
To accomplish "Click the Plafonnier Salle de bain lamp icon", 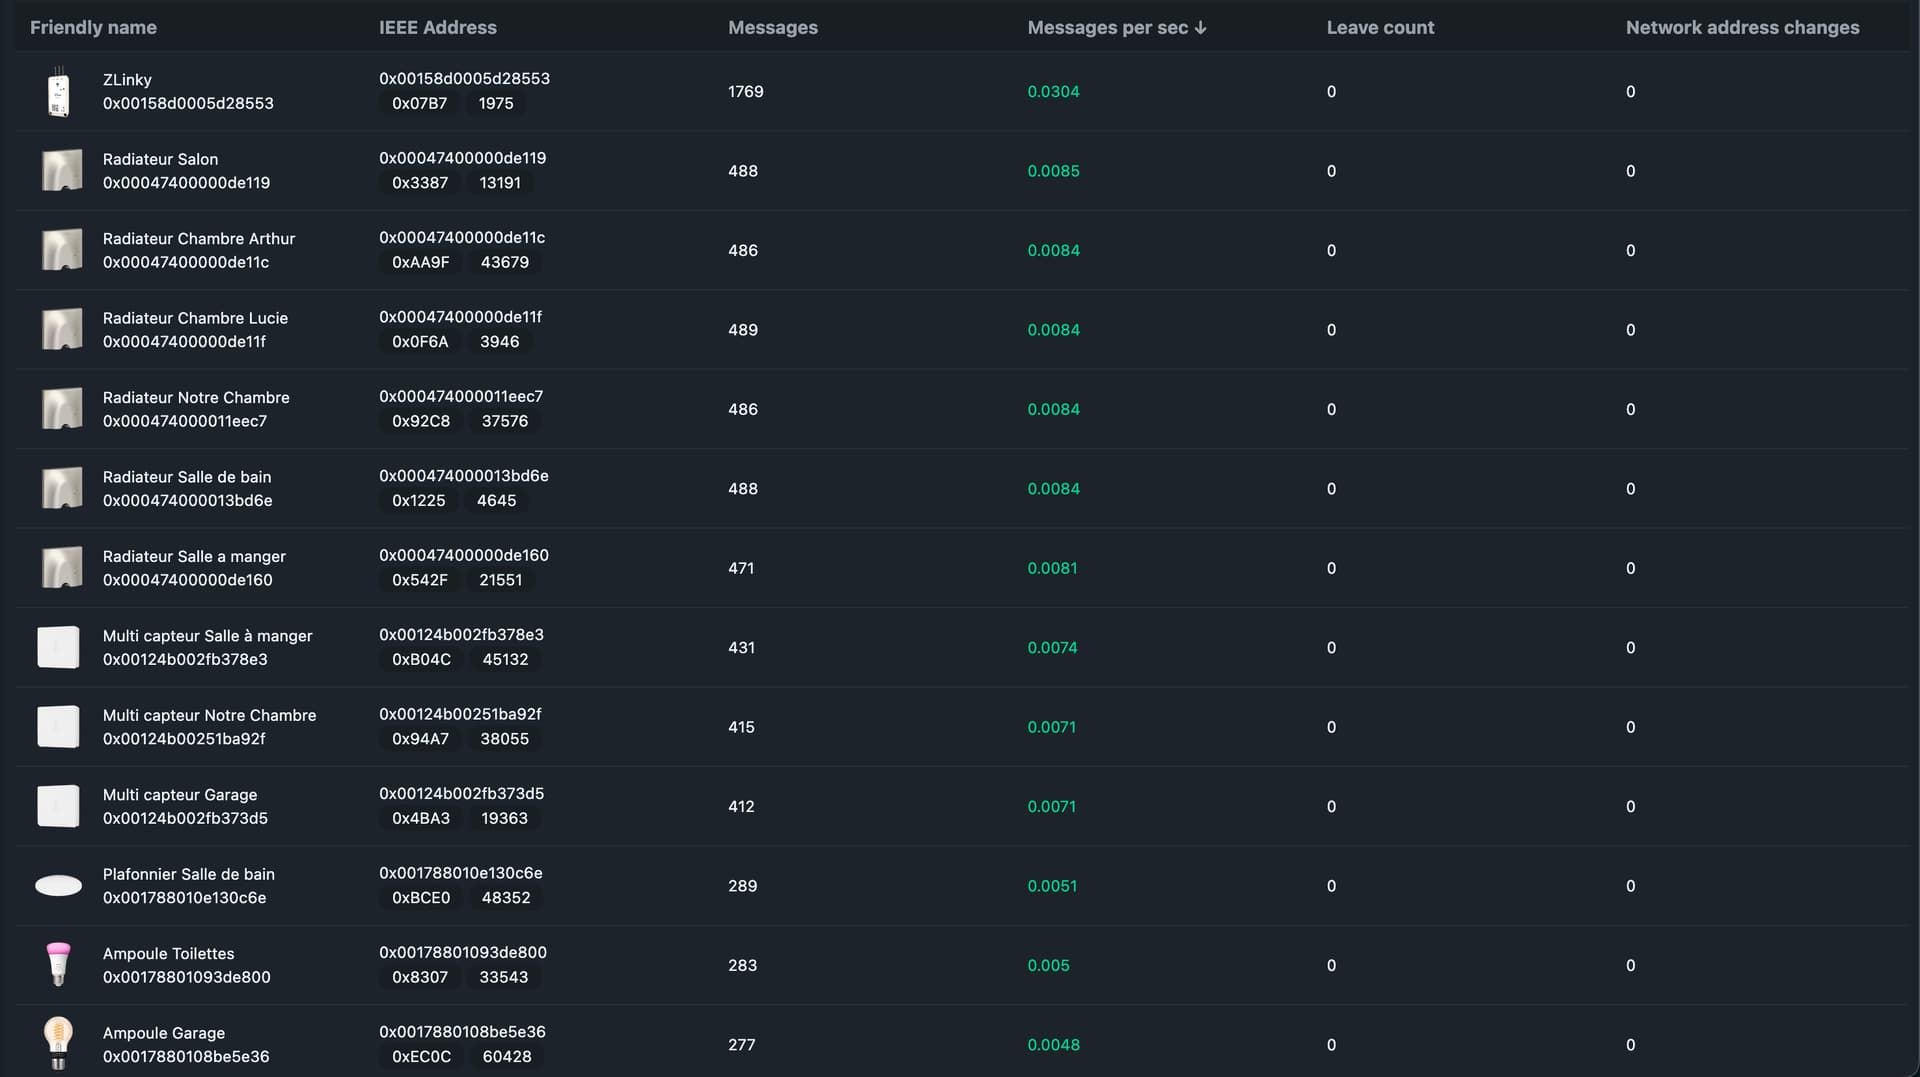I will 58,886.
